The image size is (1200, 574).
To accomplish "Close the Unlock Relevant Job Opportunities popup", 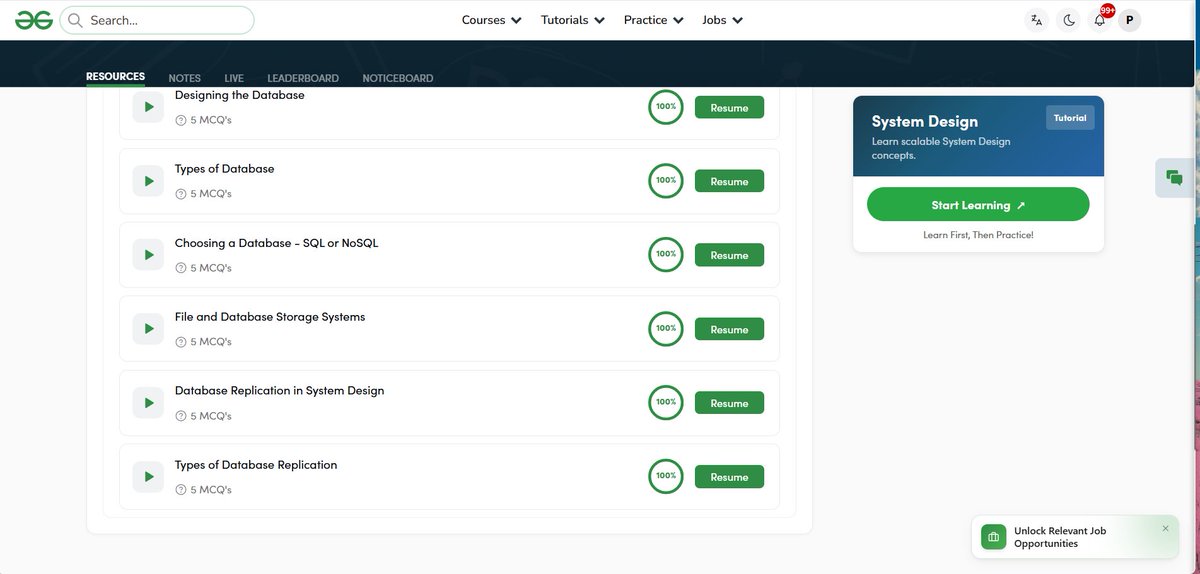I will (1165, 528).
